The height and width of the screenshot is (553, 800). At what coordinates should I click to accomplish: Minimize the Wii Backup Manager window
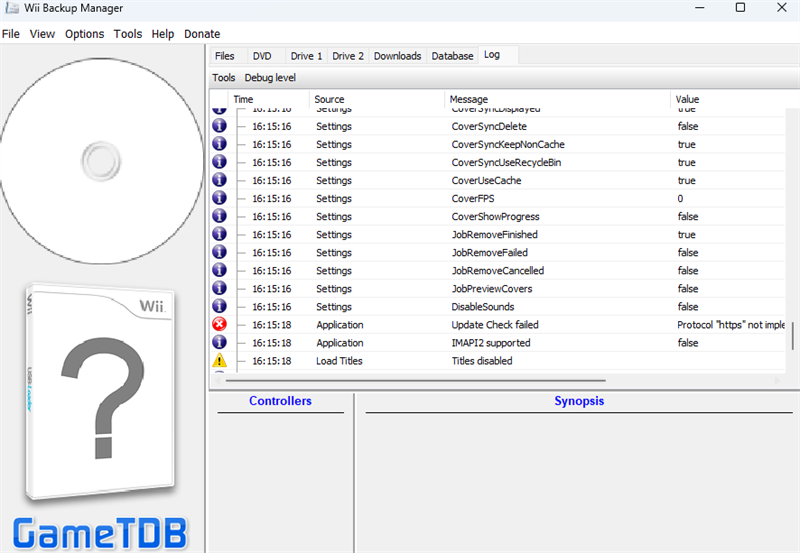pos(699,8)
